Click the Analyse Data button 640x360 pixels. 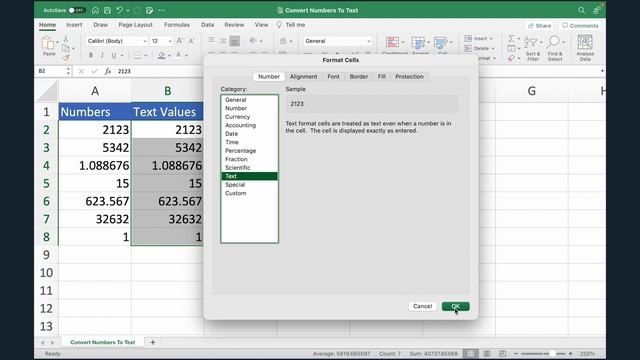pos(585,48)
